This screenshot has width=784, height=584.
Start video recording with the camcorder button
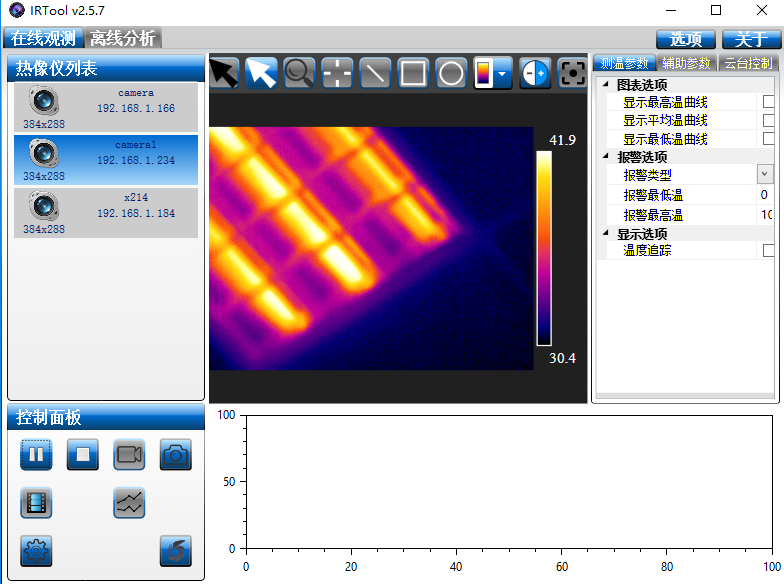[x=129, y=455]
